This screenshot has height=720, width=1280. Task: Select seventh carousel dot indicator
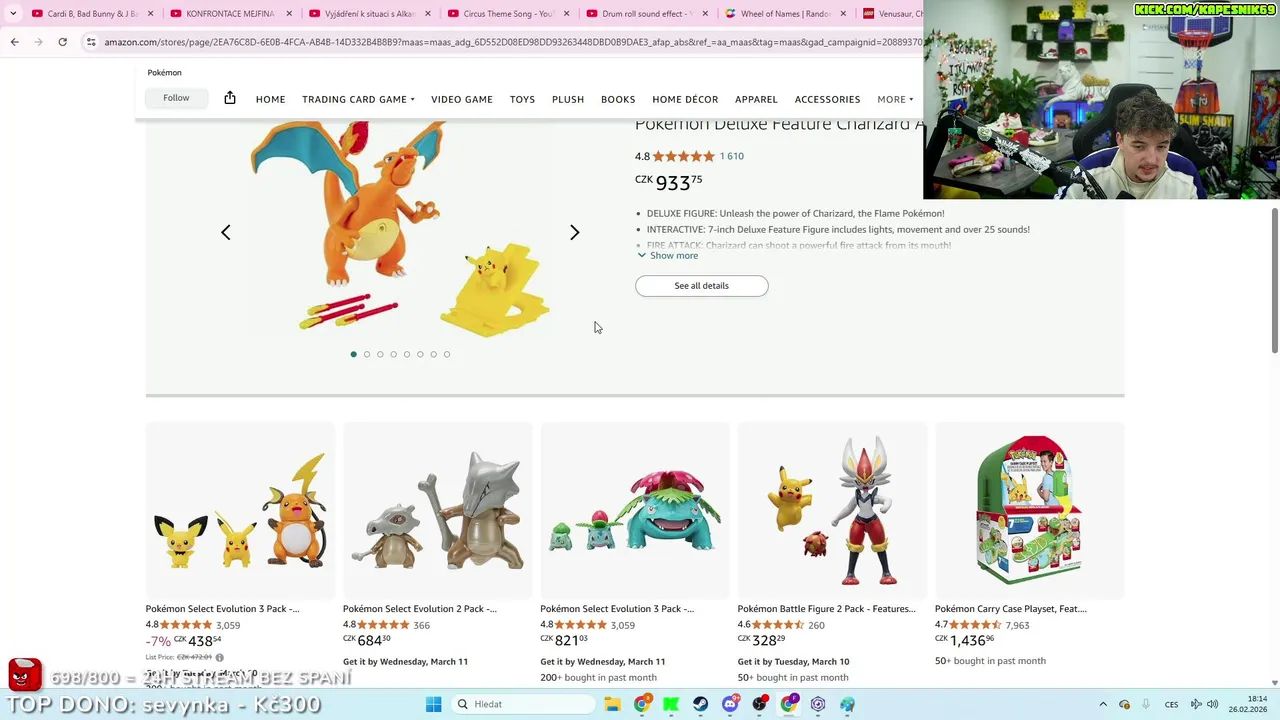tap(433, 354)
